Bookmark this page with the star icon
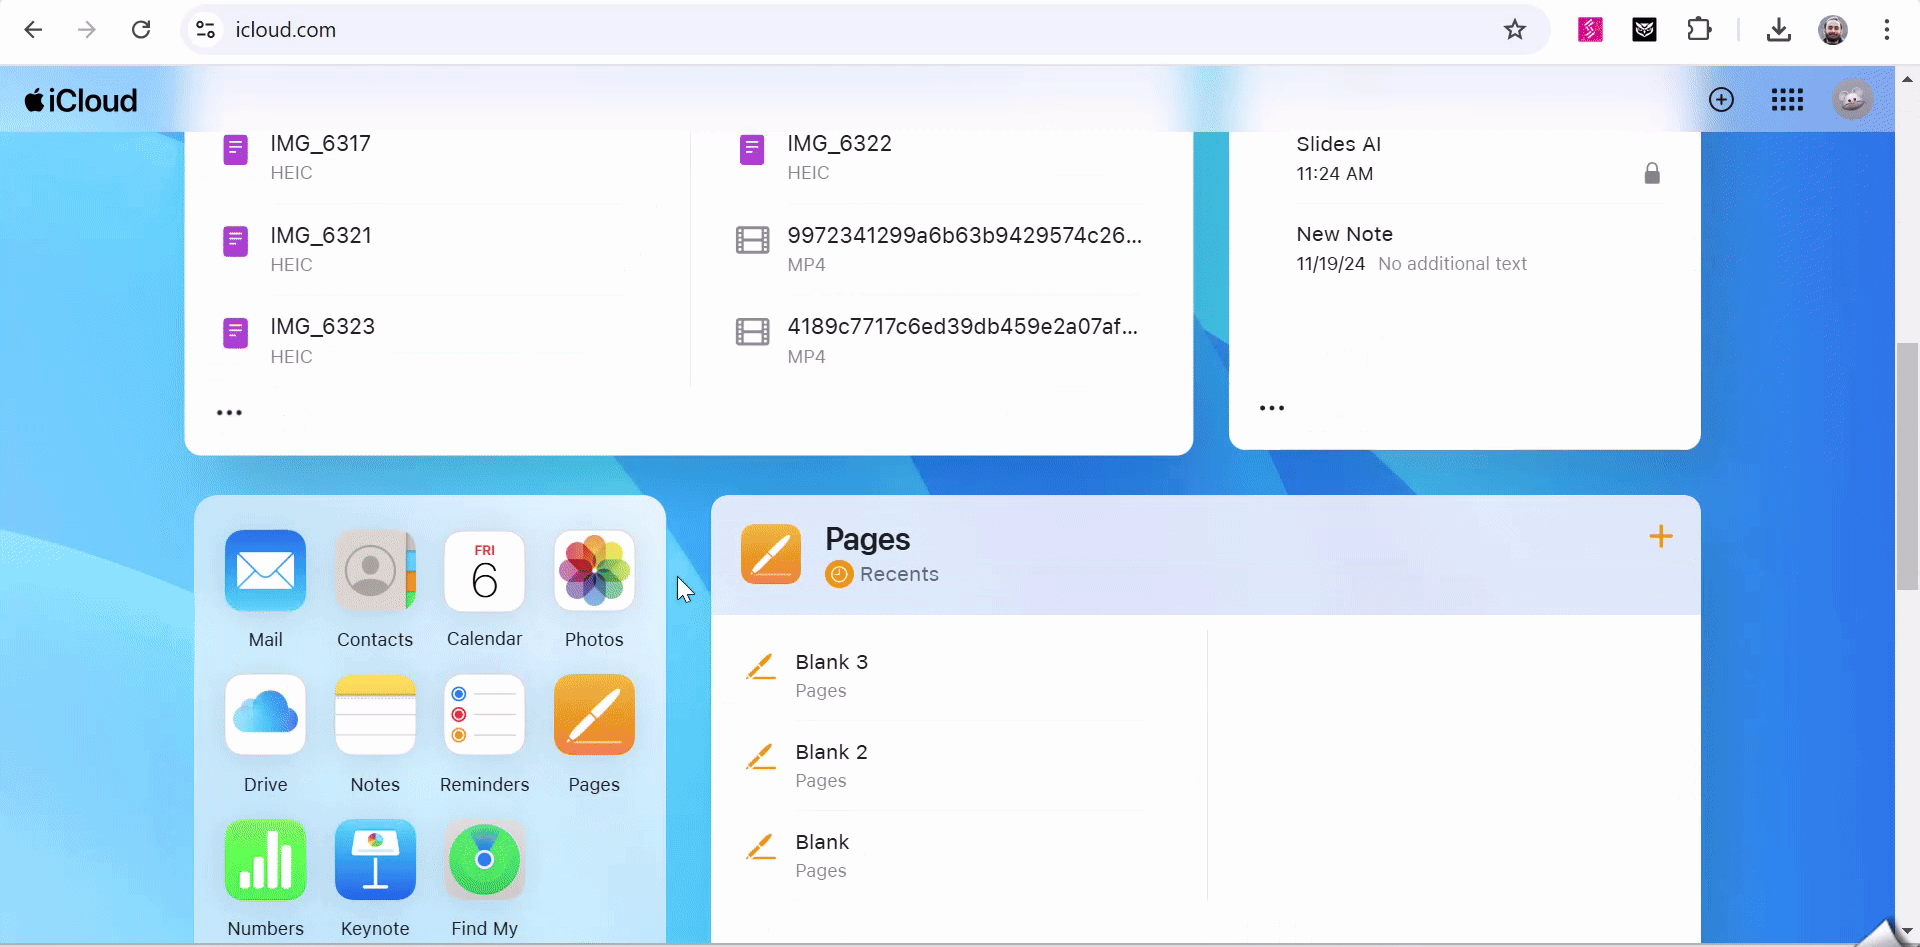The height and width of the screenshot is (947, 1920). (x=1514, y=30)
